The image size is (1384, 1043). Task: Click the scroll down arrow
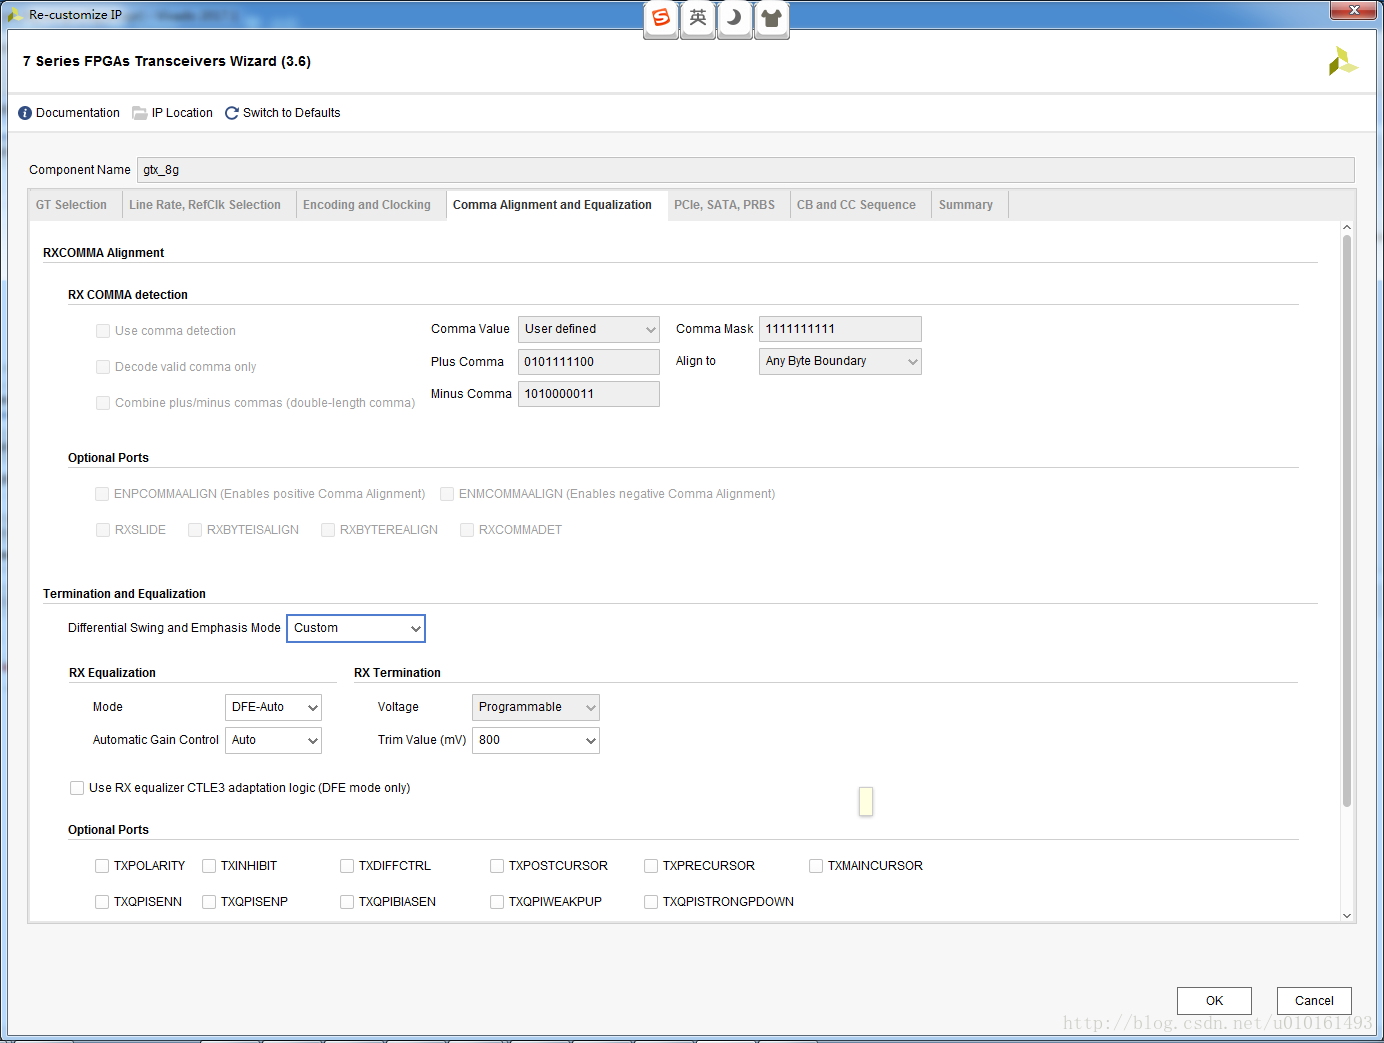click(x=1347, y=915)
